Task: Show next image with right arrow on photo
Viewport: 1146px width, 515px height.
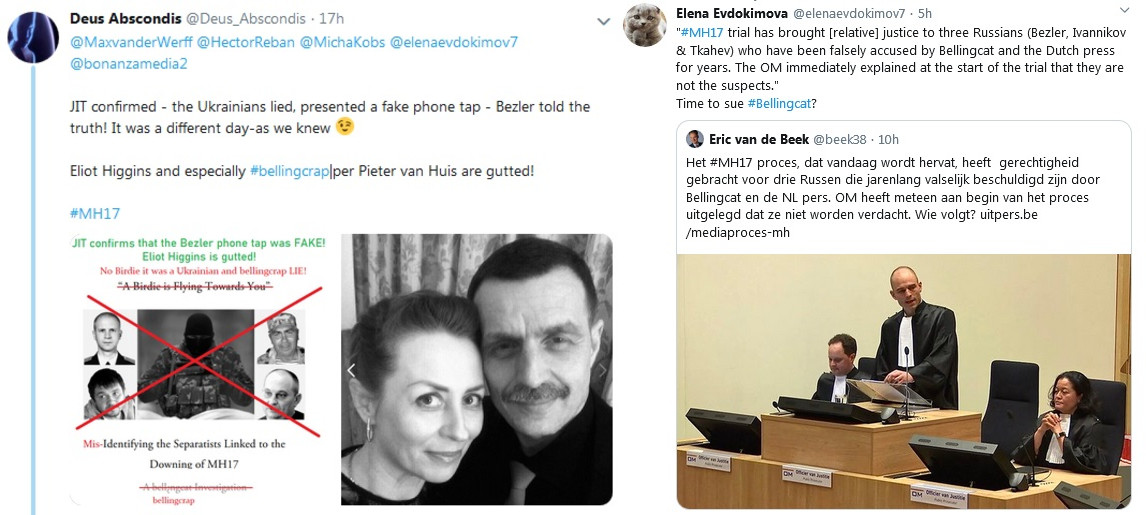Action: click(603, 370)
